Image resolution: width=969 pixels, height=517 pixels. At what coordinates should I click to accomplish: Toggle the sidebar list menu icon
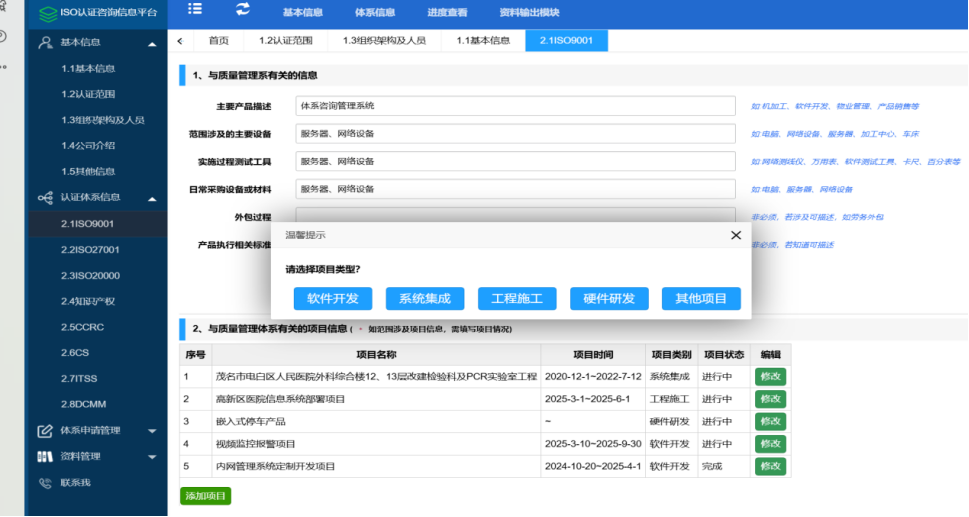[195, 9]
